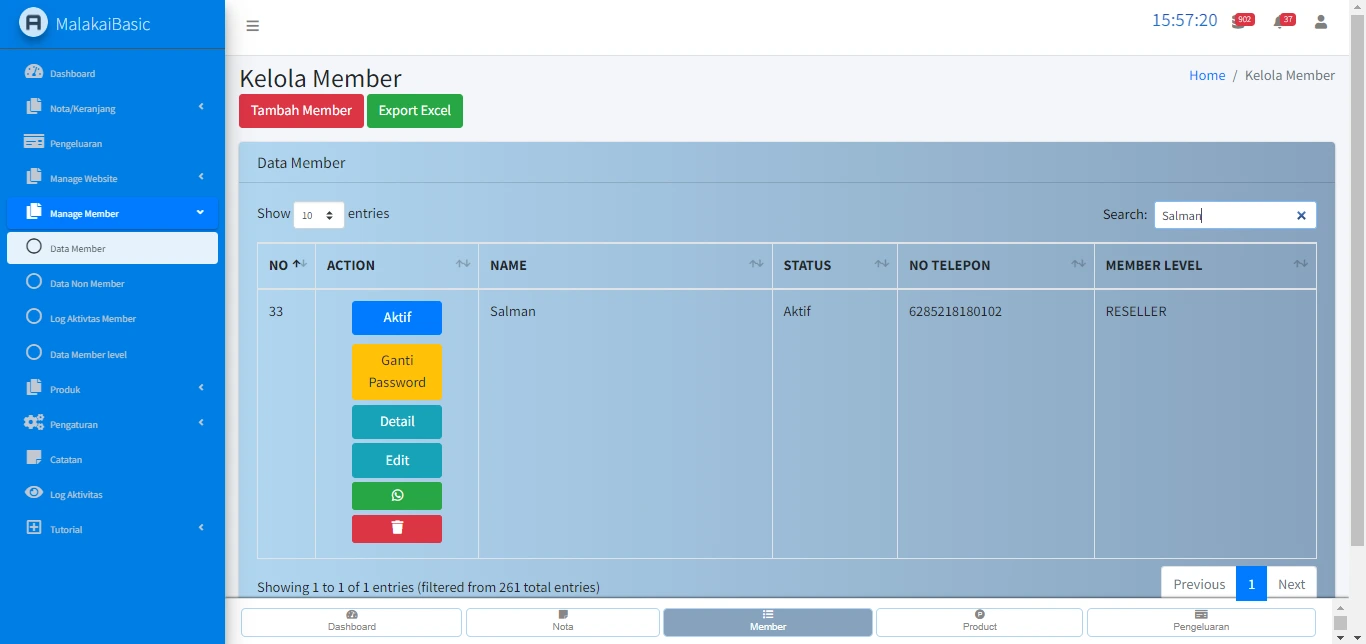The width and height of the screenshot is (1366, 644).
Task: Clear the search field with the X icon
Action: pyautogui.click(x=1301, y=215)
